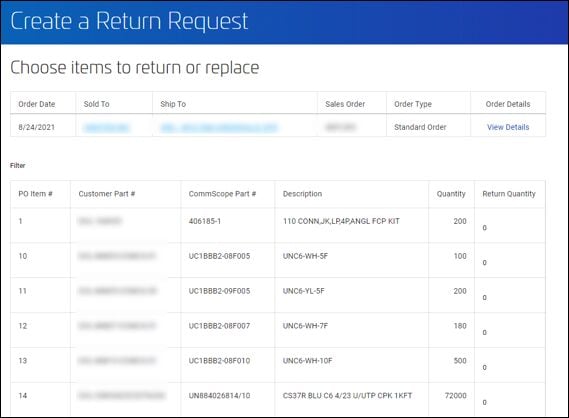Image resolution: width=569 pixels, height=418 pixels.
Task: Click the Description column header
Action: tap(302, 194)
